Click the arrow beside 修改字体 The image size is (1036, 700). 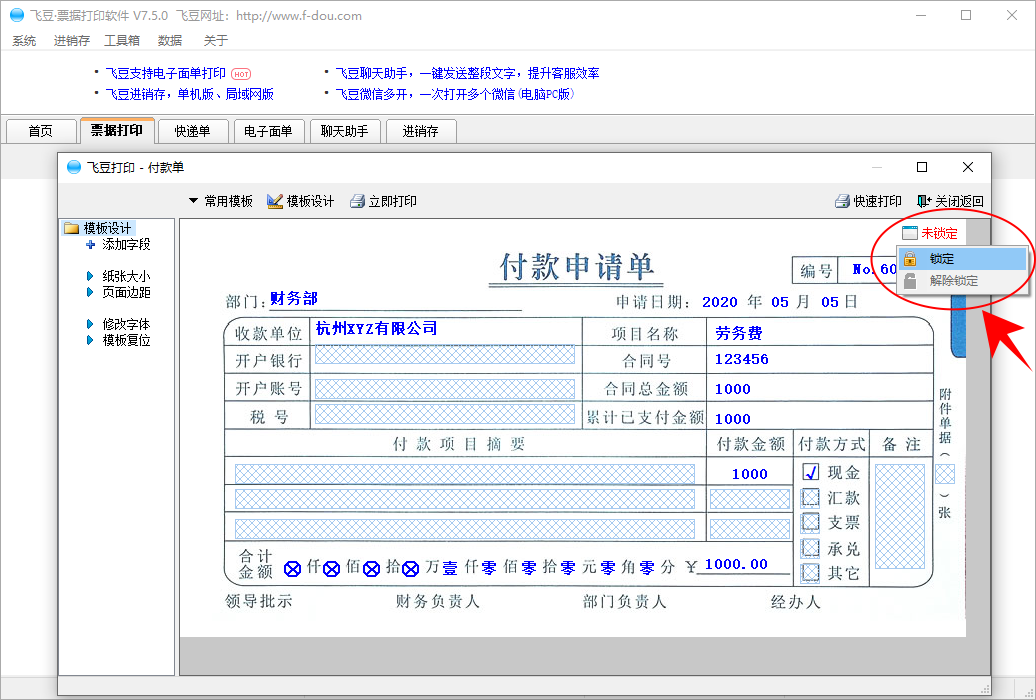(x=90, y=324)
